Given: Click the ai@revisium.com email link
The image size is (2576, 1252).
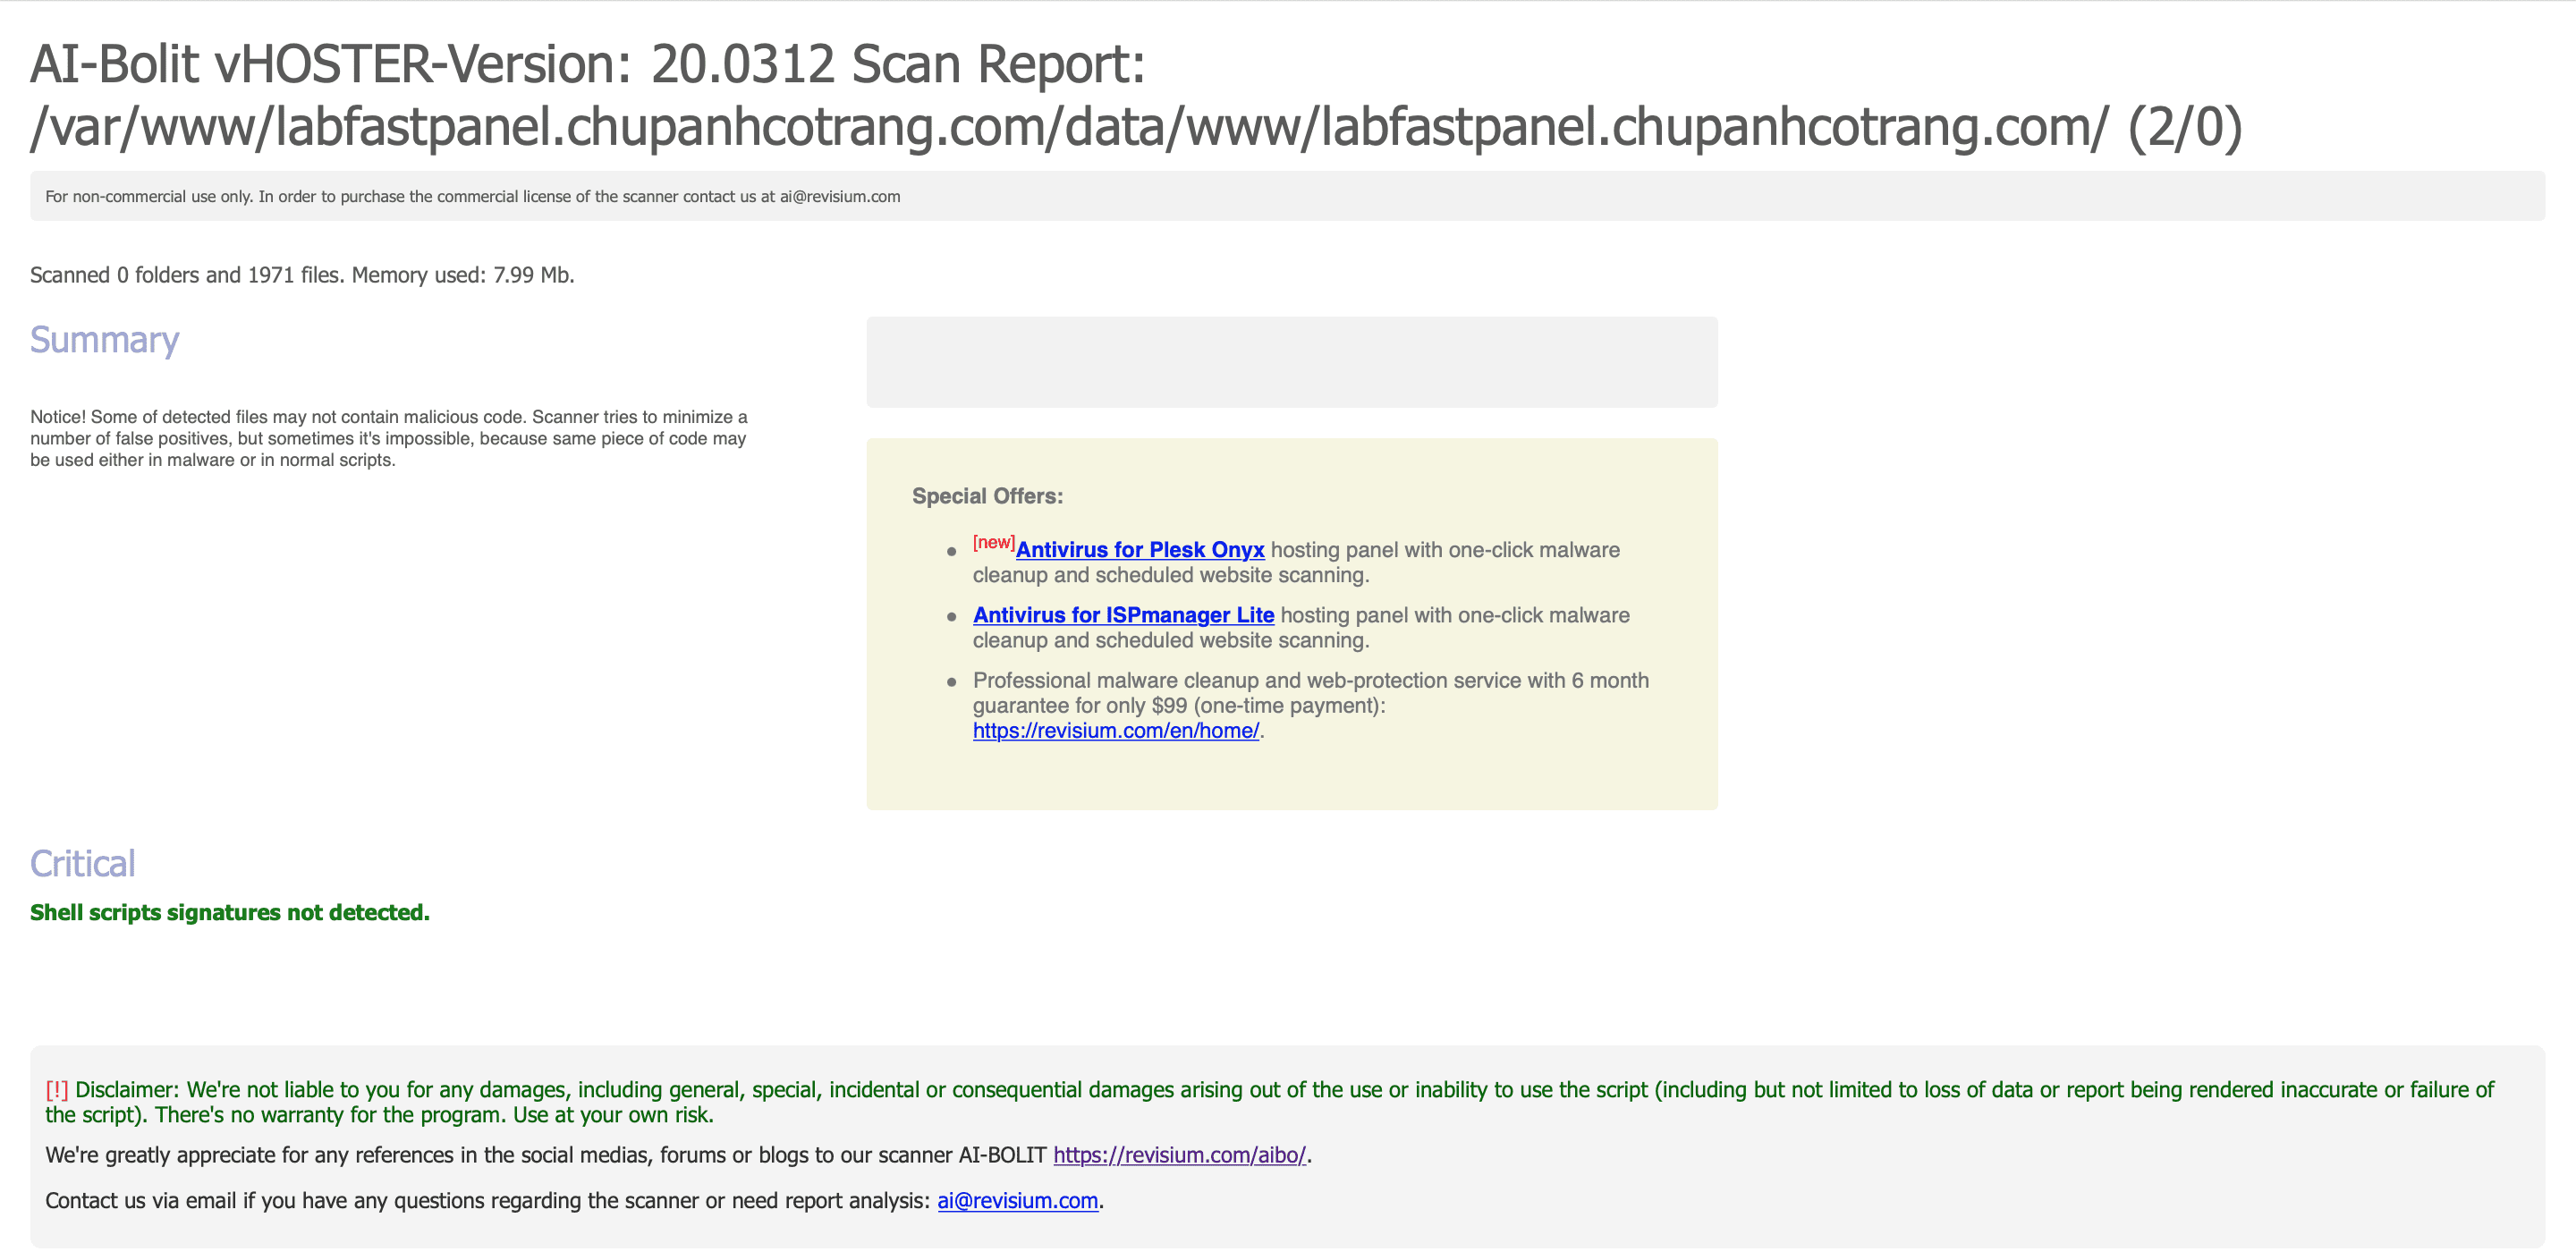Looking at the screenshot, I should tap(1018, 1200).
